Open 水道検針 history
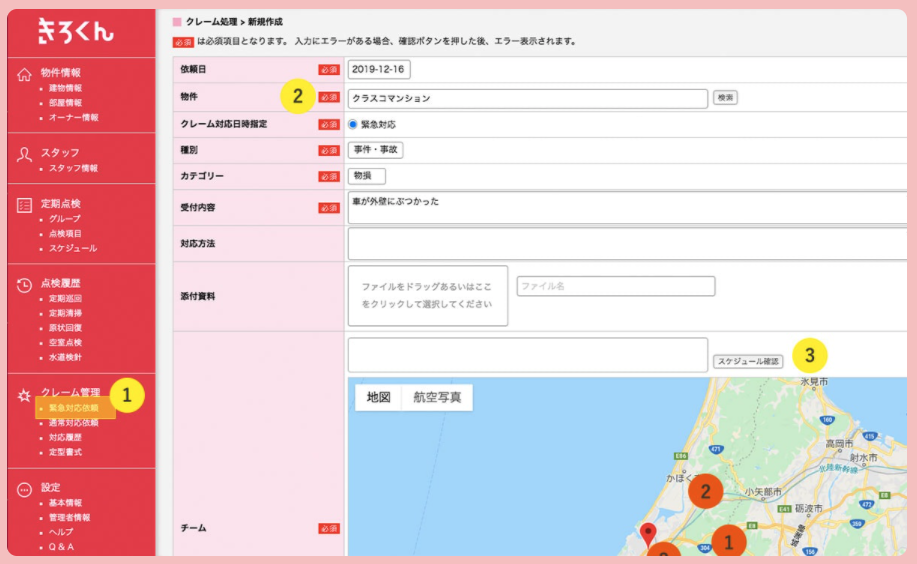Viewport: 917px width, 564px height. tap(66, 357)
